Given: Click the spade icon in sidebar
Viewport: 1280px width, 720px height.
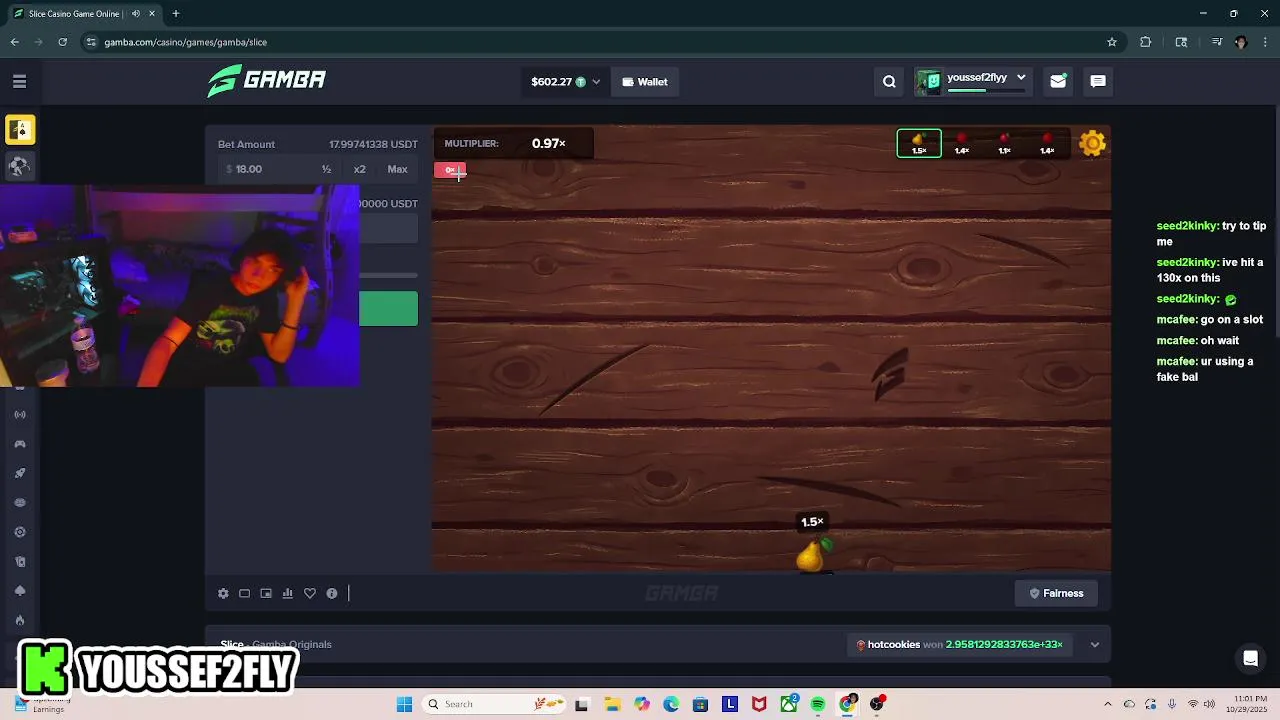Looking at the screenshot, I should coord(20,591).
